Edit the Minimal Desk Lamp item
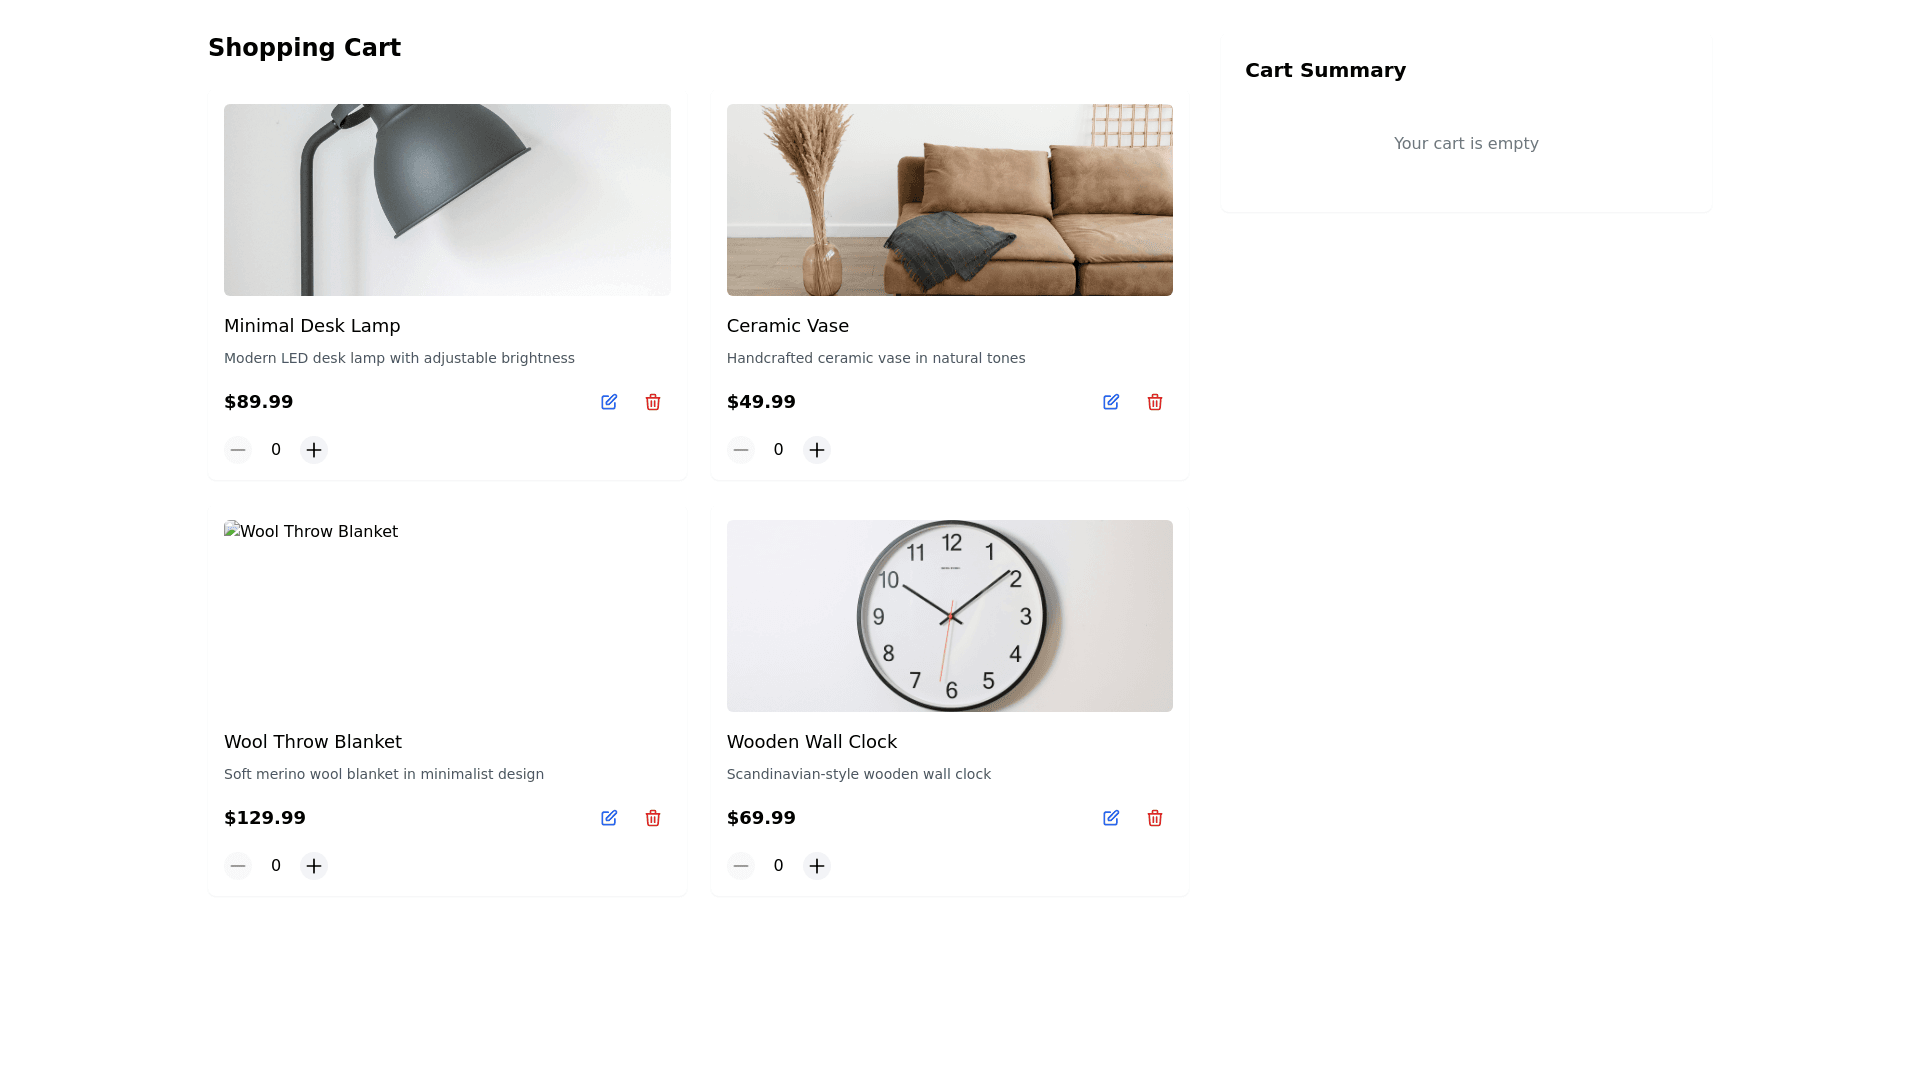The image size is (1920, 1080). 609,402
